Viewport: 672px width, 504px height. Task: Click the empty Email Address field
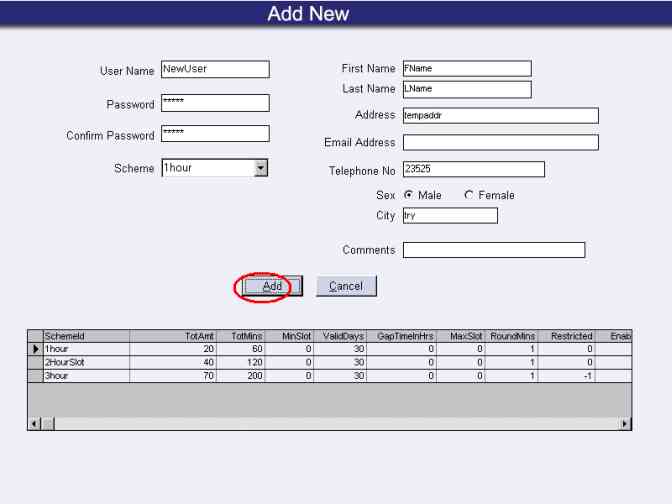(x=500, y=143)
